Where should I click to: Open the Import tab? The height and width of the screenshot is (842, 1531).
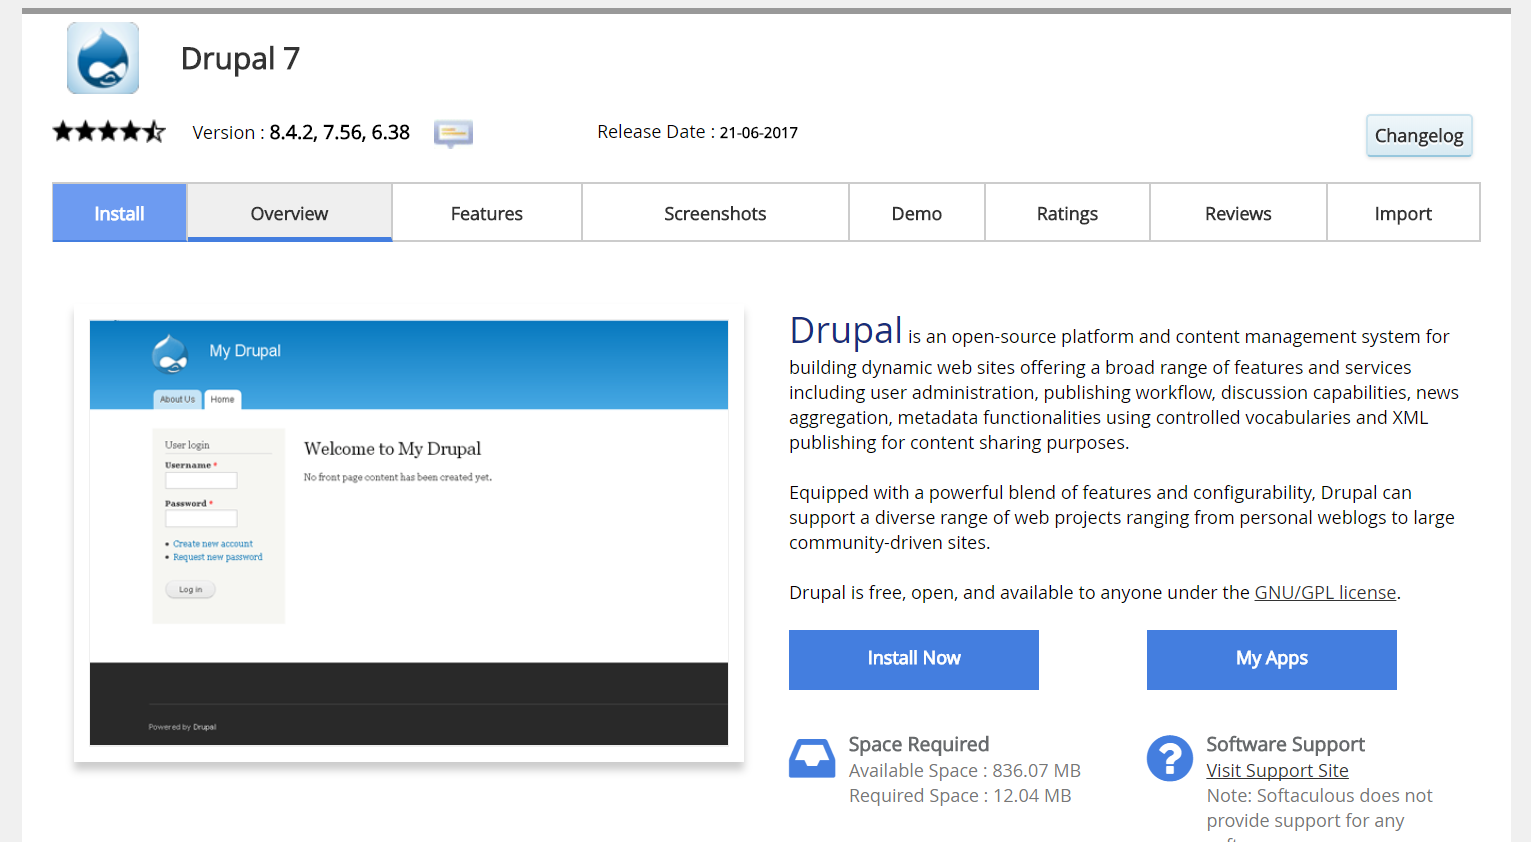point(1403,213)
